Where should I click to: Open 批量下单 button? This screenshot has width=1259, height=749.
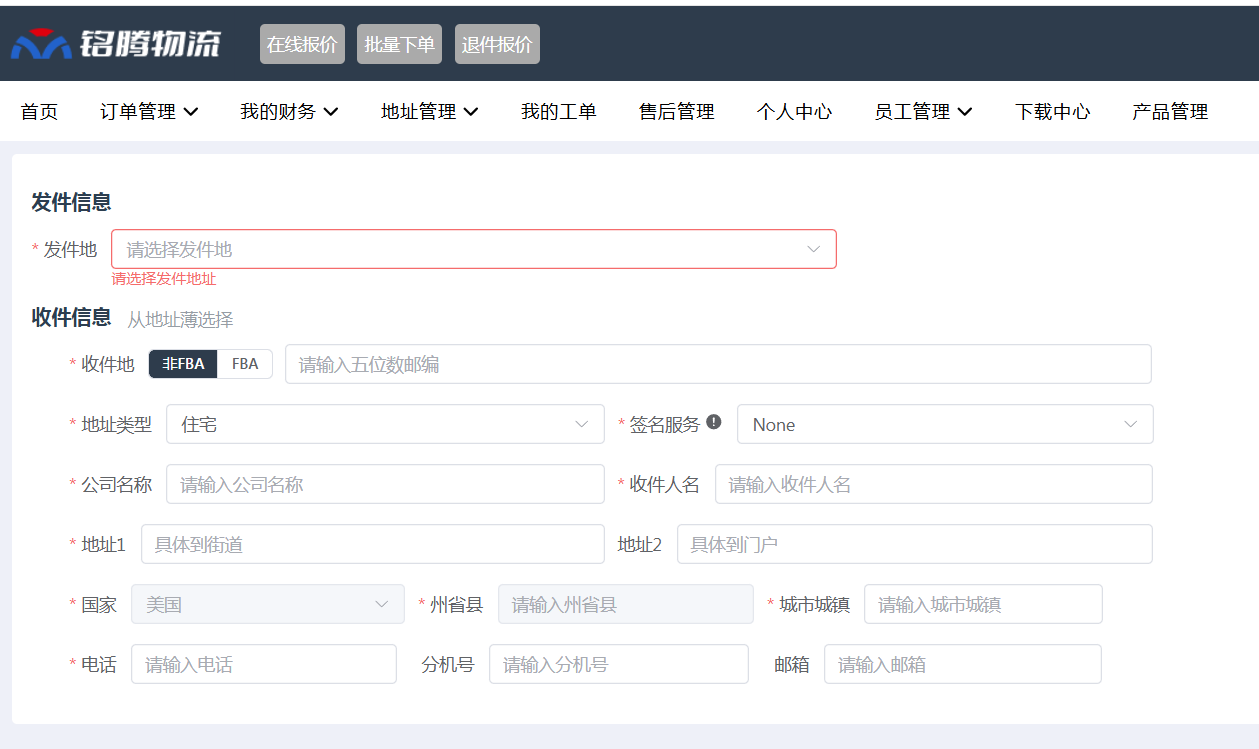(x=400, y=44)
